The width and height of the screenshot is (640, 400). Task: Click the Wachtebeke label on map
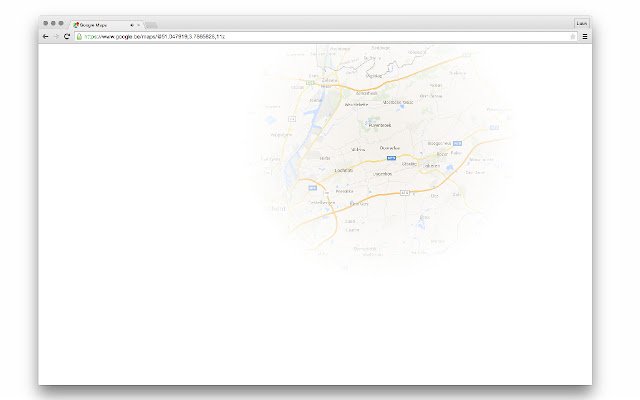click(356, 105)
